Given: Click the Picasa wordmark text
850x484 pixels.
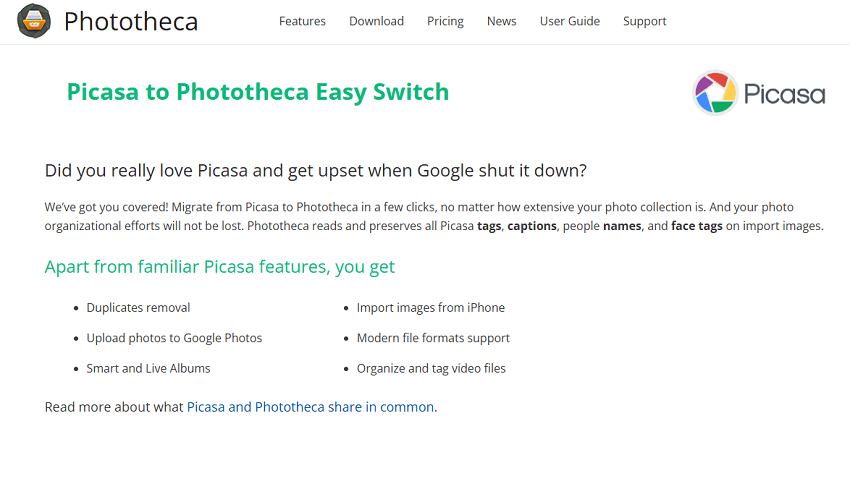Looking at the screenshot, I should [784, 95].
